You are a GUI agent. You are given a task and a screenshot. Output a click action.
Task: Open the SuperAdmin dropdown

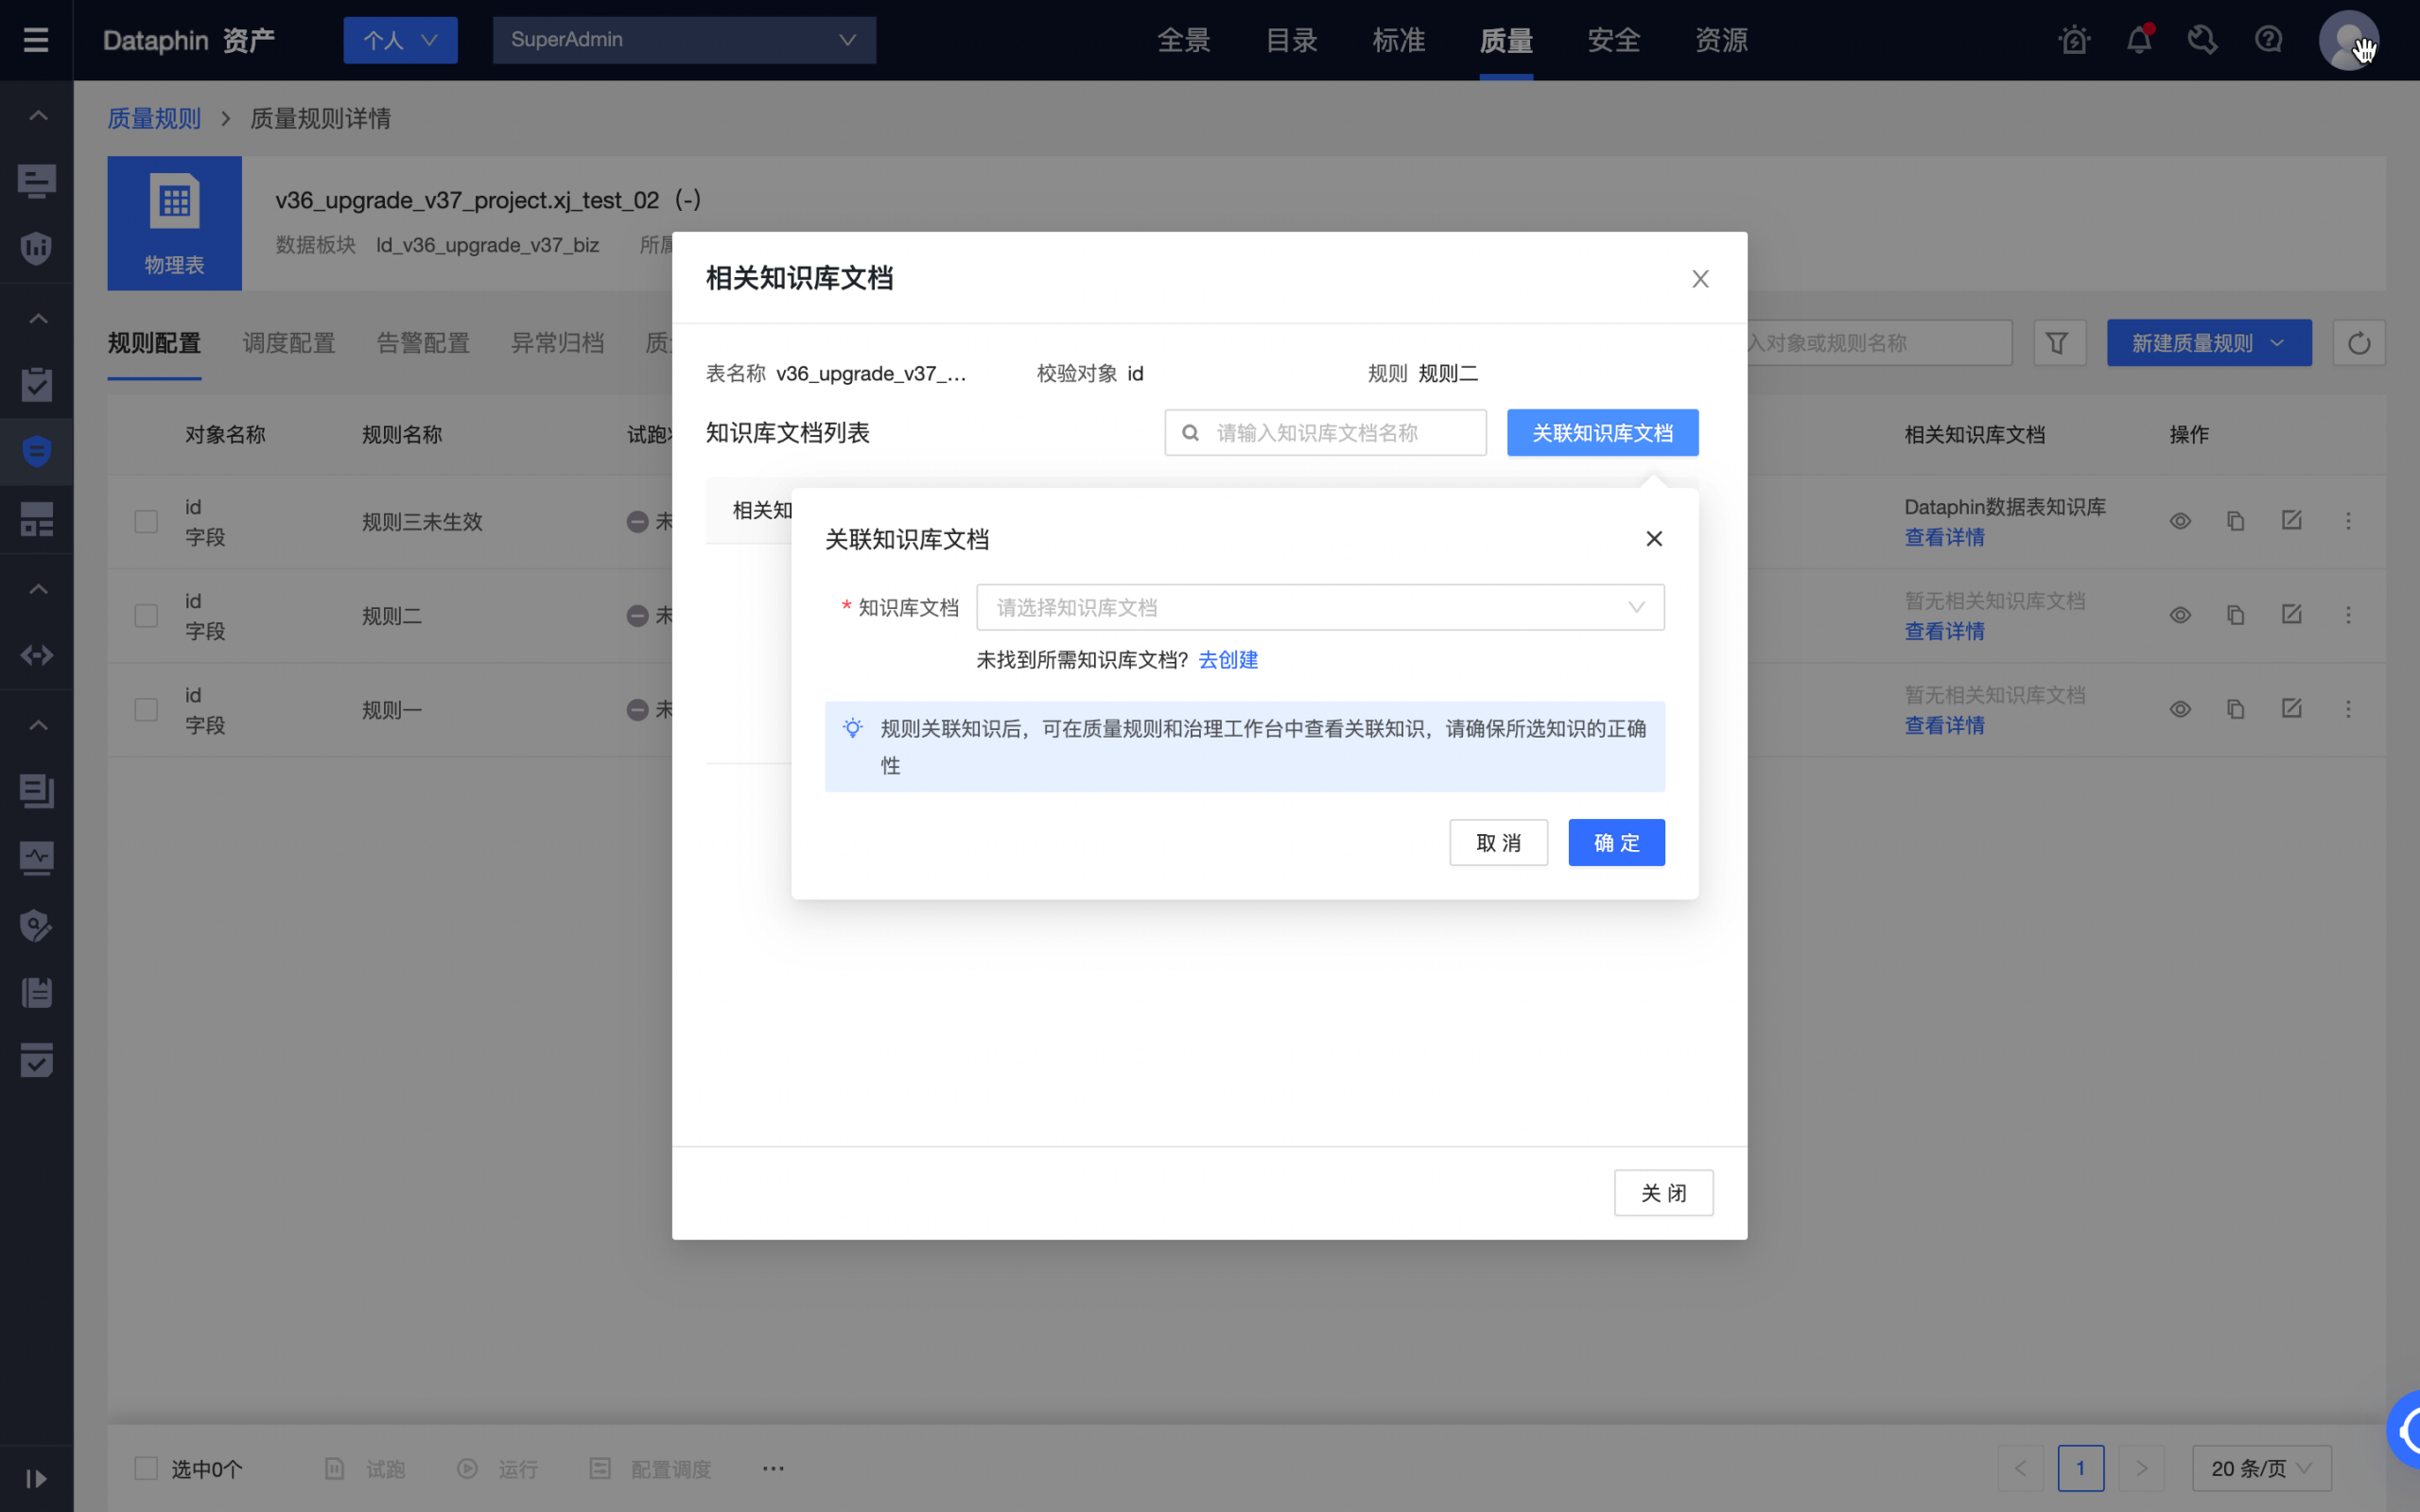(684, 40)
